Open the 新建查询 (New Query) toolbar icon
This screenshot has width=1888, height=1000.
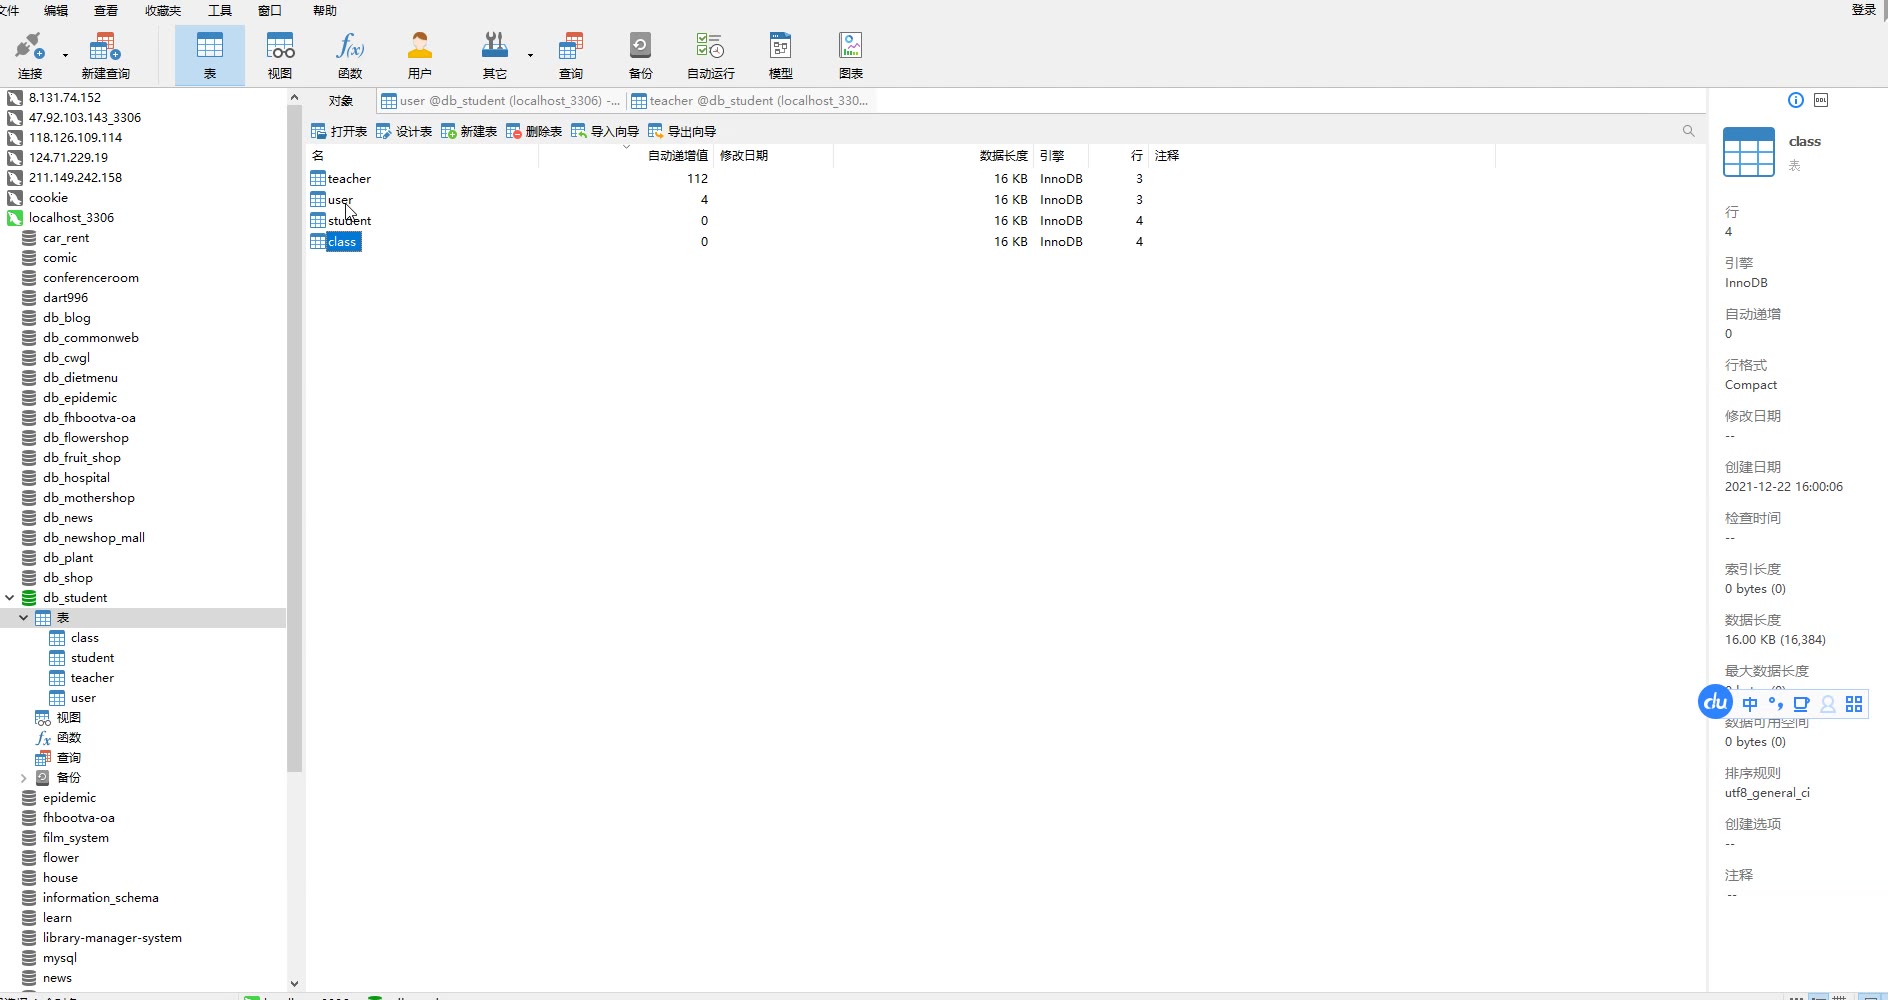point(105,55)
